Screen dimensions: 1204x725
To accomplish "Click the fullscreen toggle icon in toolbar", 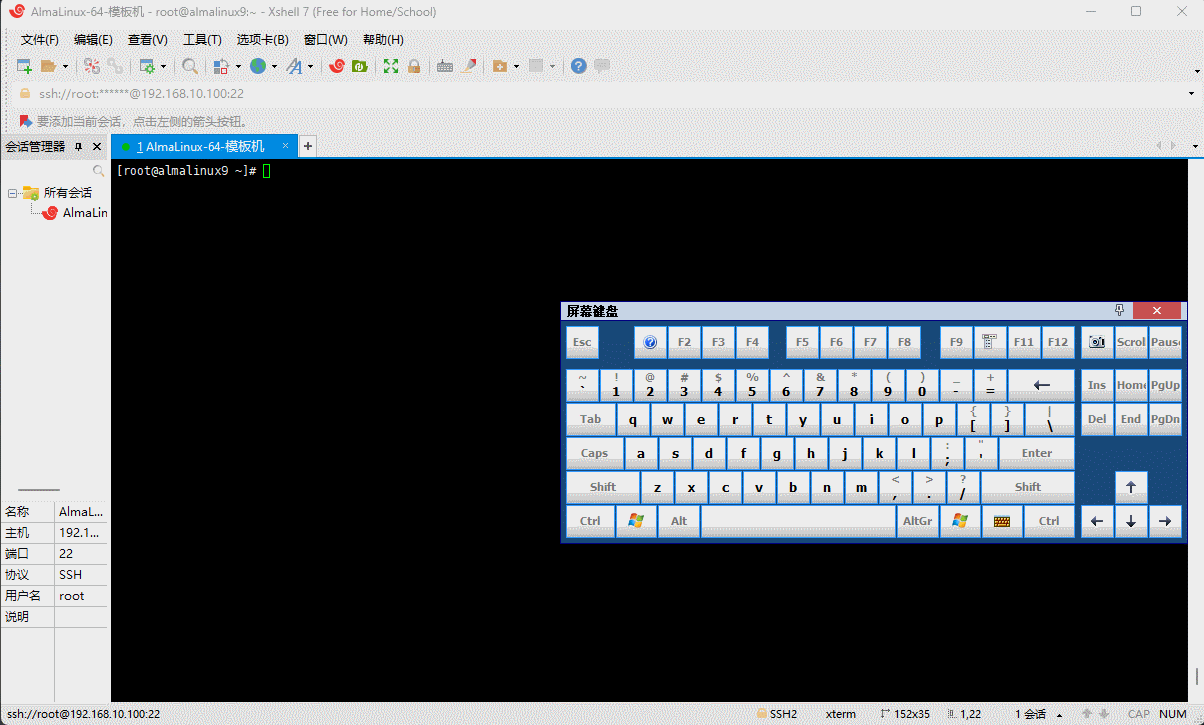I will pos(391,66).
